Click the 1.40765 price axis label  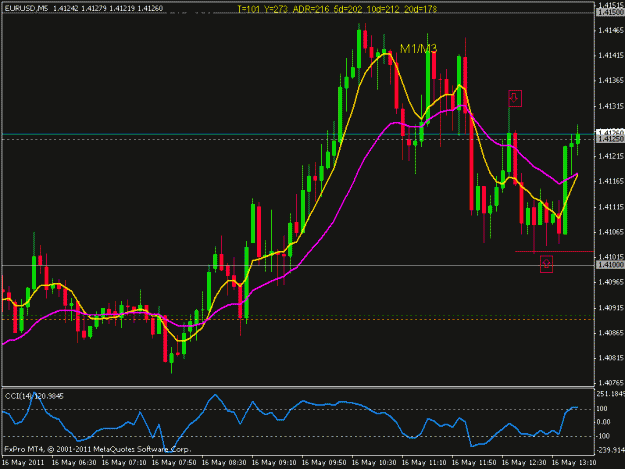611,383
